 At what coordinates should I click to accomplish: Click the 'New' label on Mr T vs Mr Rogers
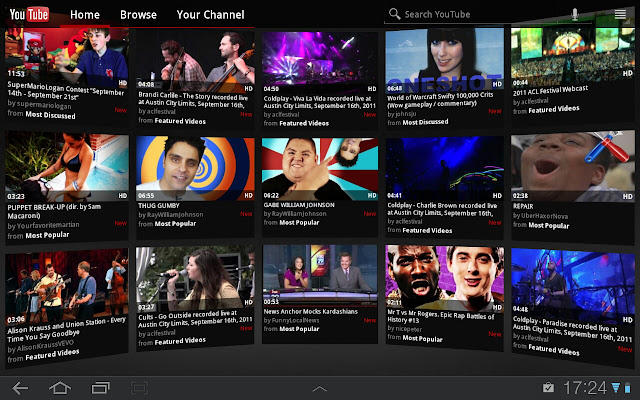[495, 334]
